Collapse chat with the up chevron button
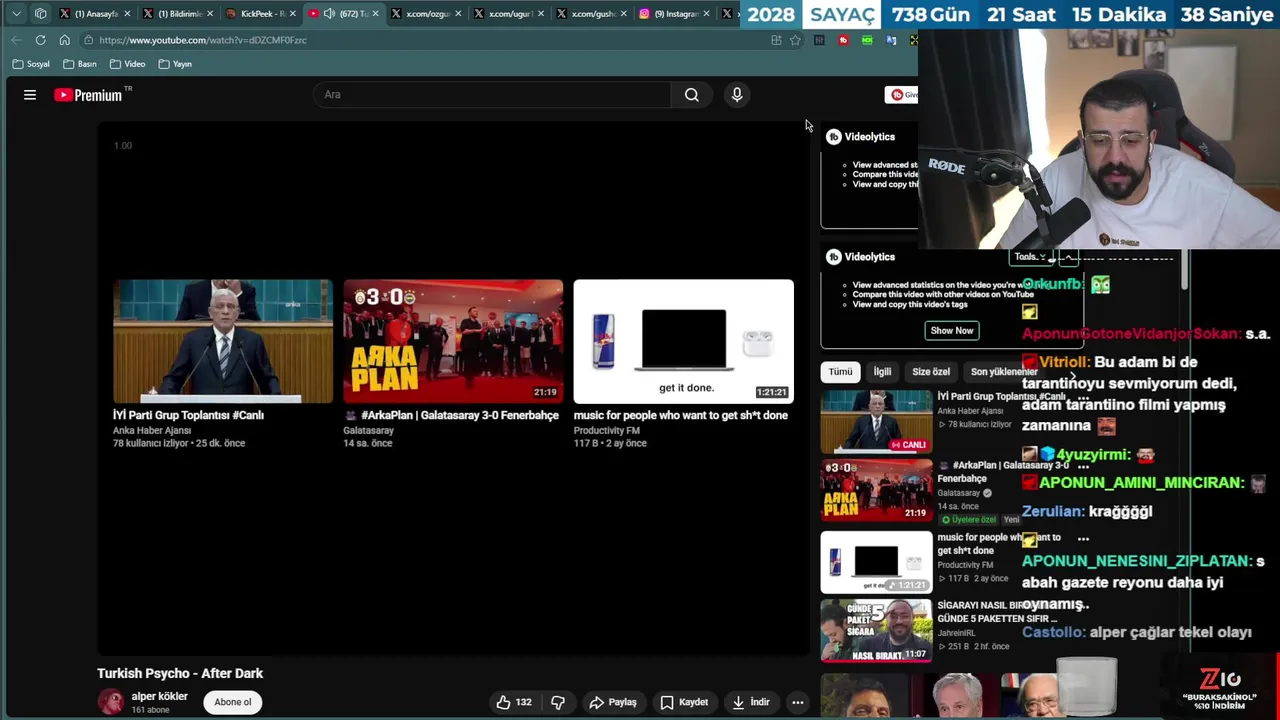 (1068, 257)
